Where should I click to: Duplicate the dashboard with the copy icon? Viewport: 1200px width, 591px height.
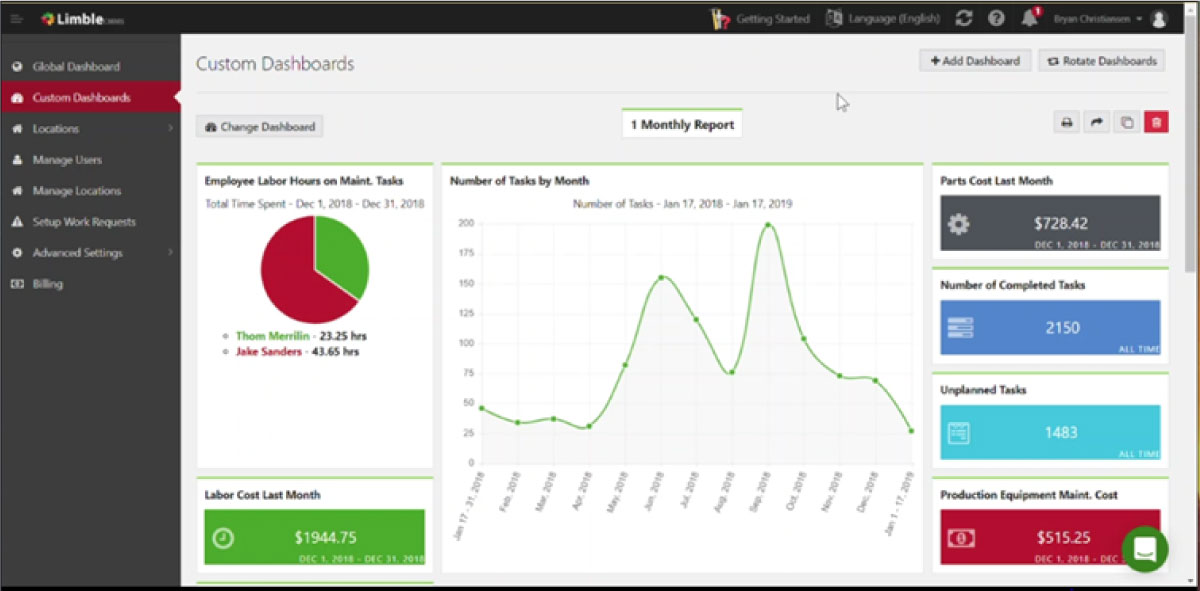click(x=1127, y=123)
